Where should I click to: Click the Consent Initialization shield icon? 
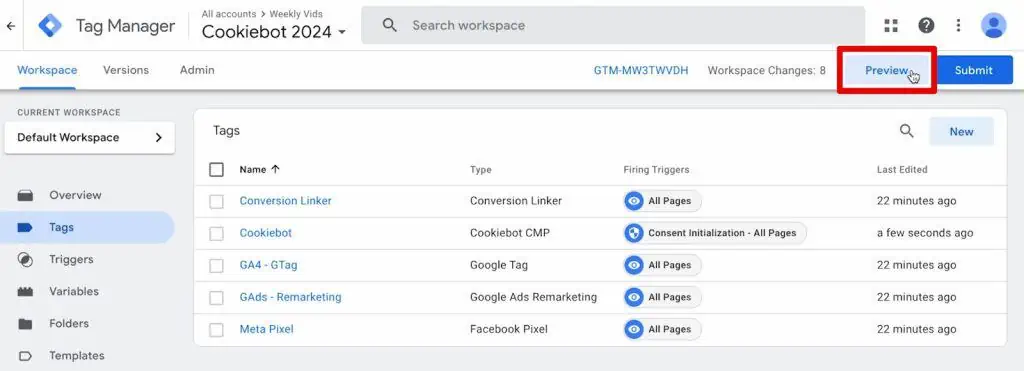pyautogui.click(x=633, y=233)
